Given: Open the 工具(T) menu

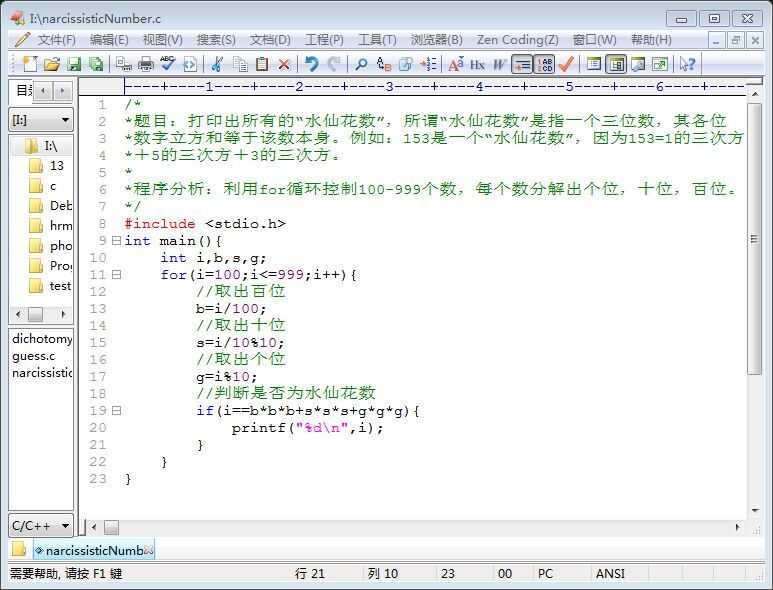Looking at the screenshot, I should [377, 40].
